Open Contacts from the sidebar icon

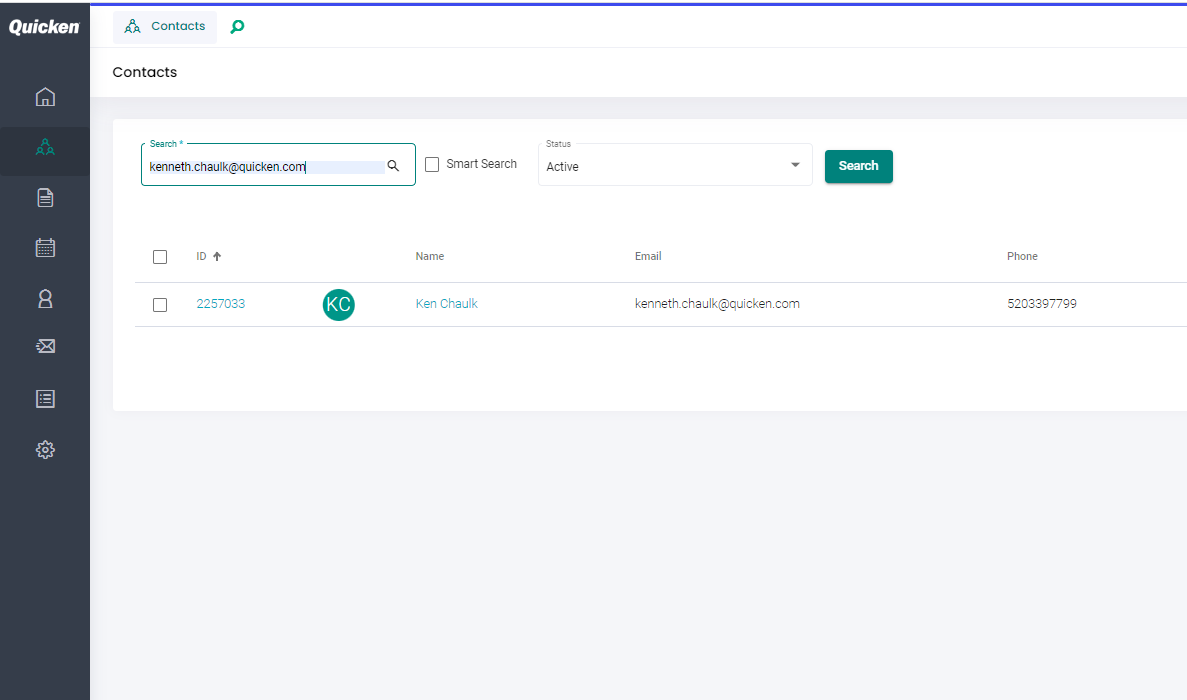[x=45, y=148]
